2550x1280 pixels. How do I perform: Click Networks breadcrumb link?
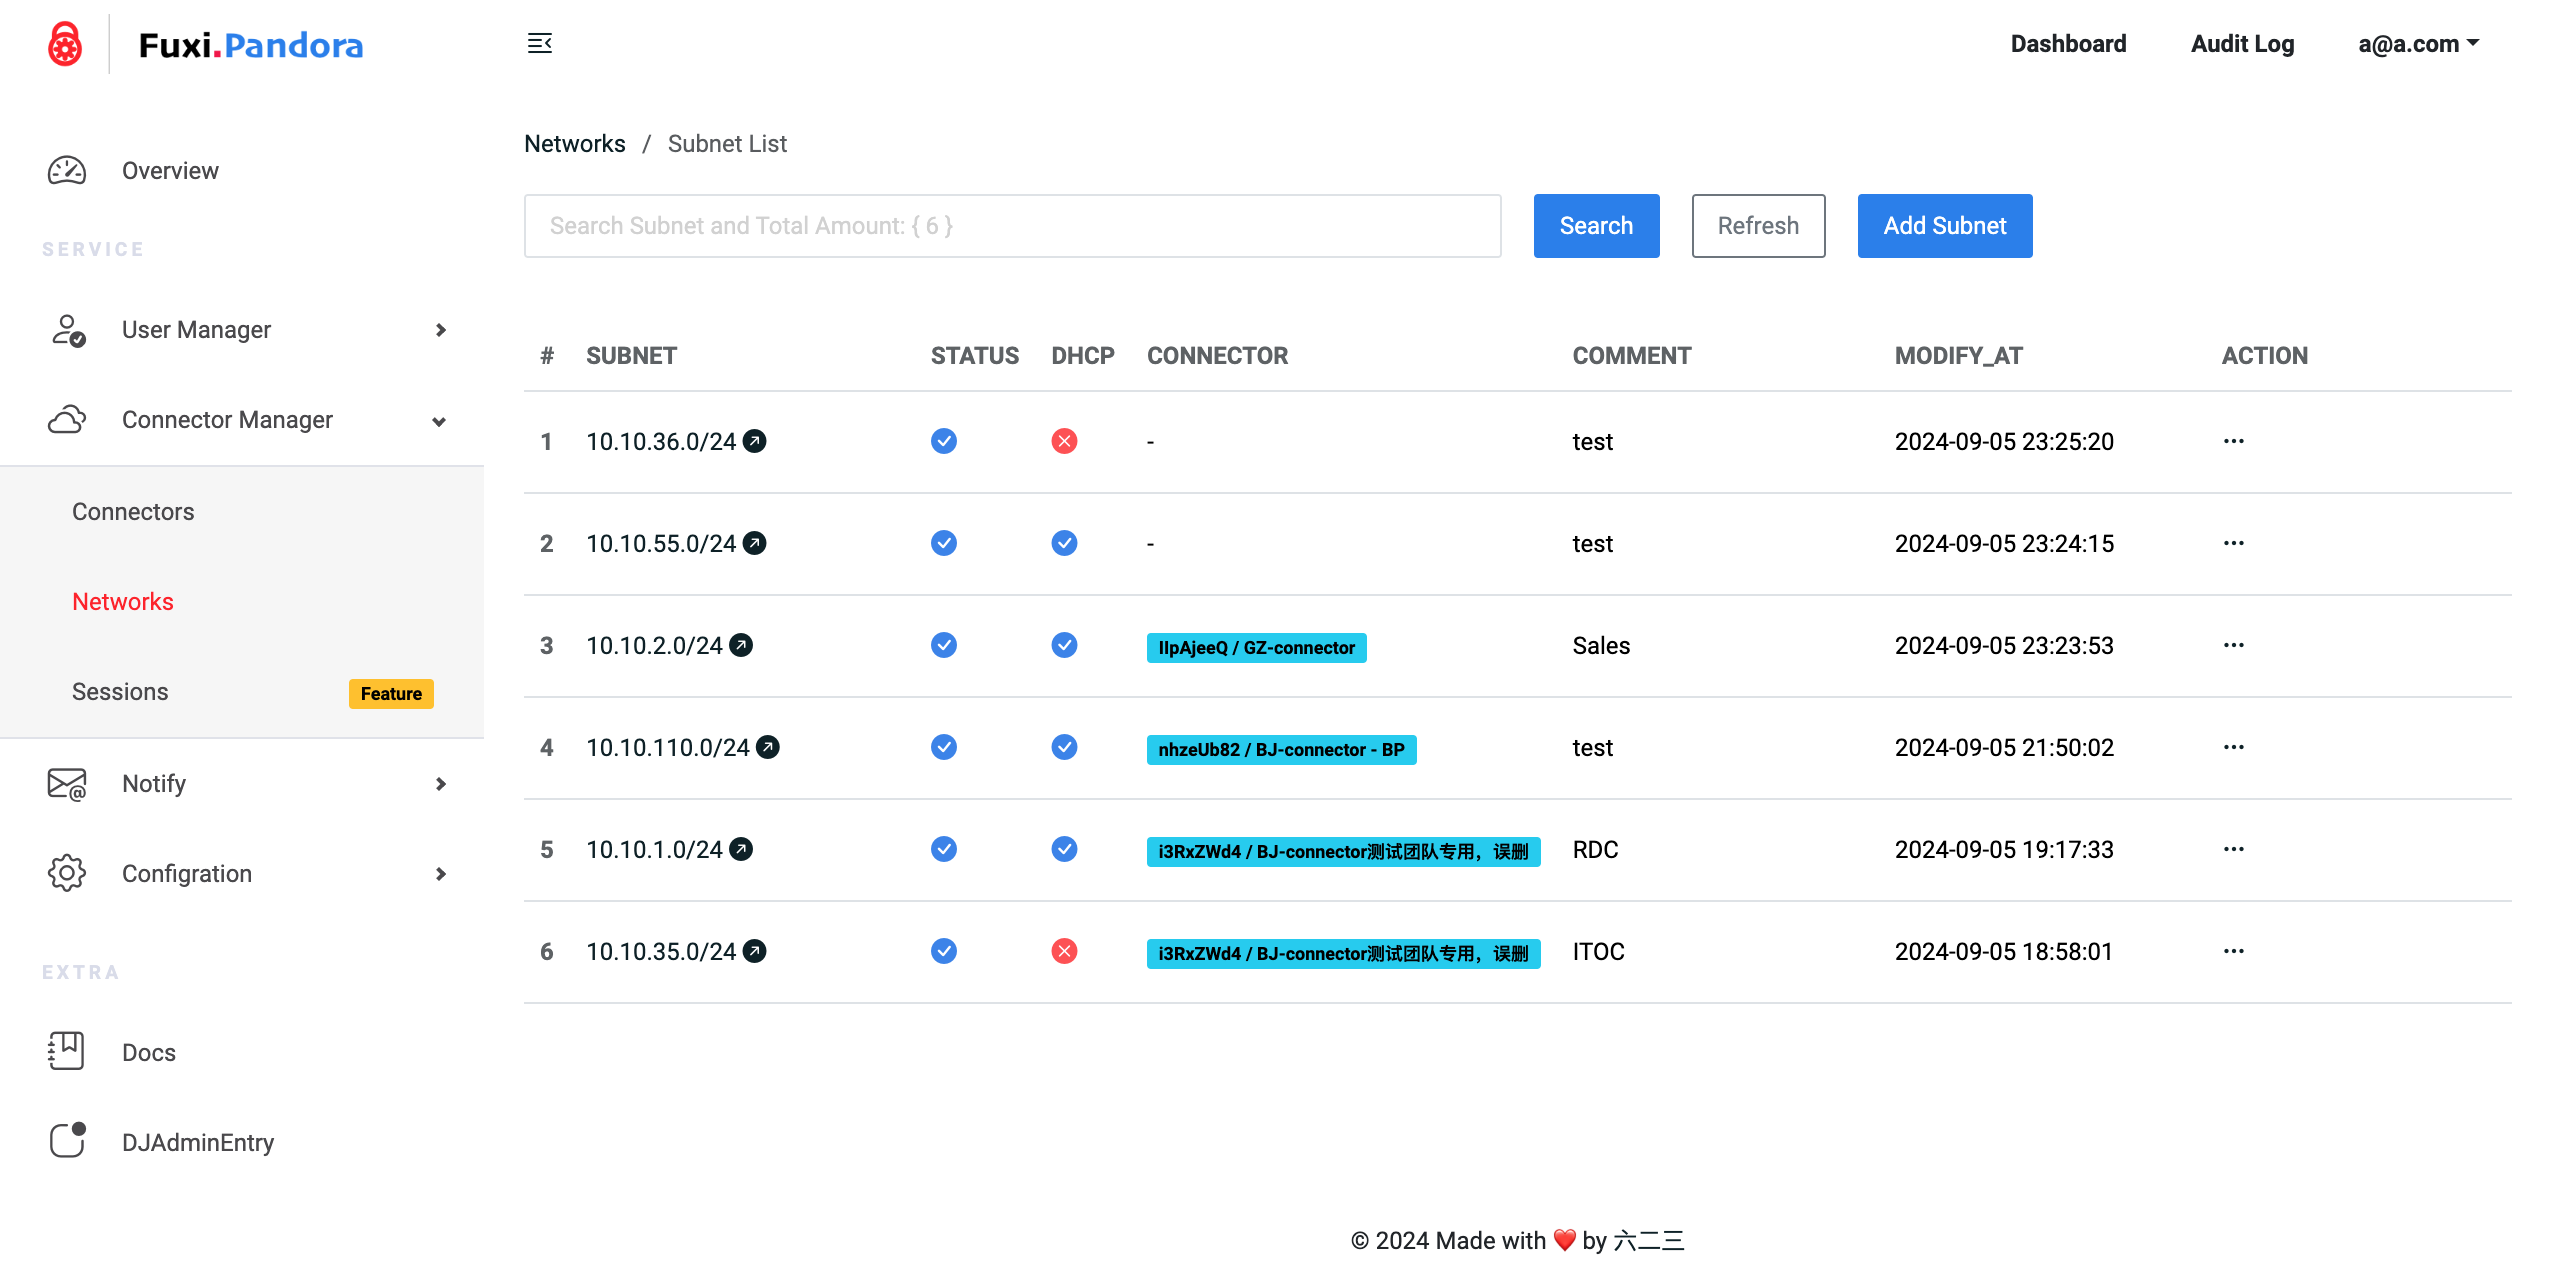click(575, 144)
